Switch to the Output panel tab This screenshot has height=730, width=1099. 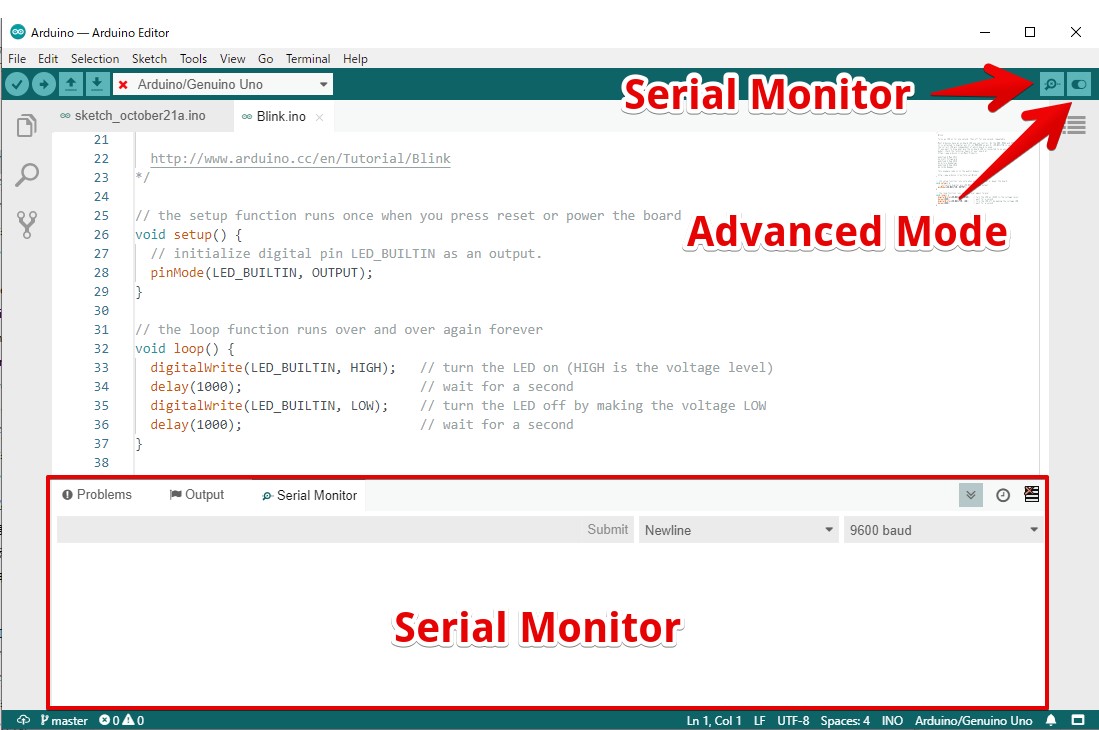pos(197,495)
